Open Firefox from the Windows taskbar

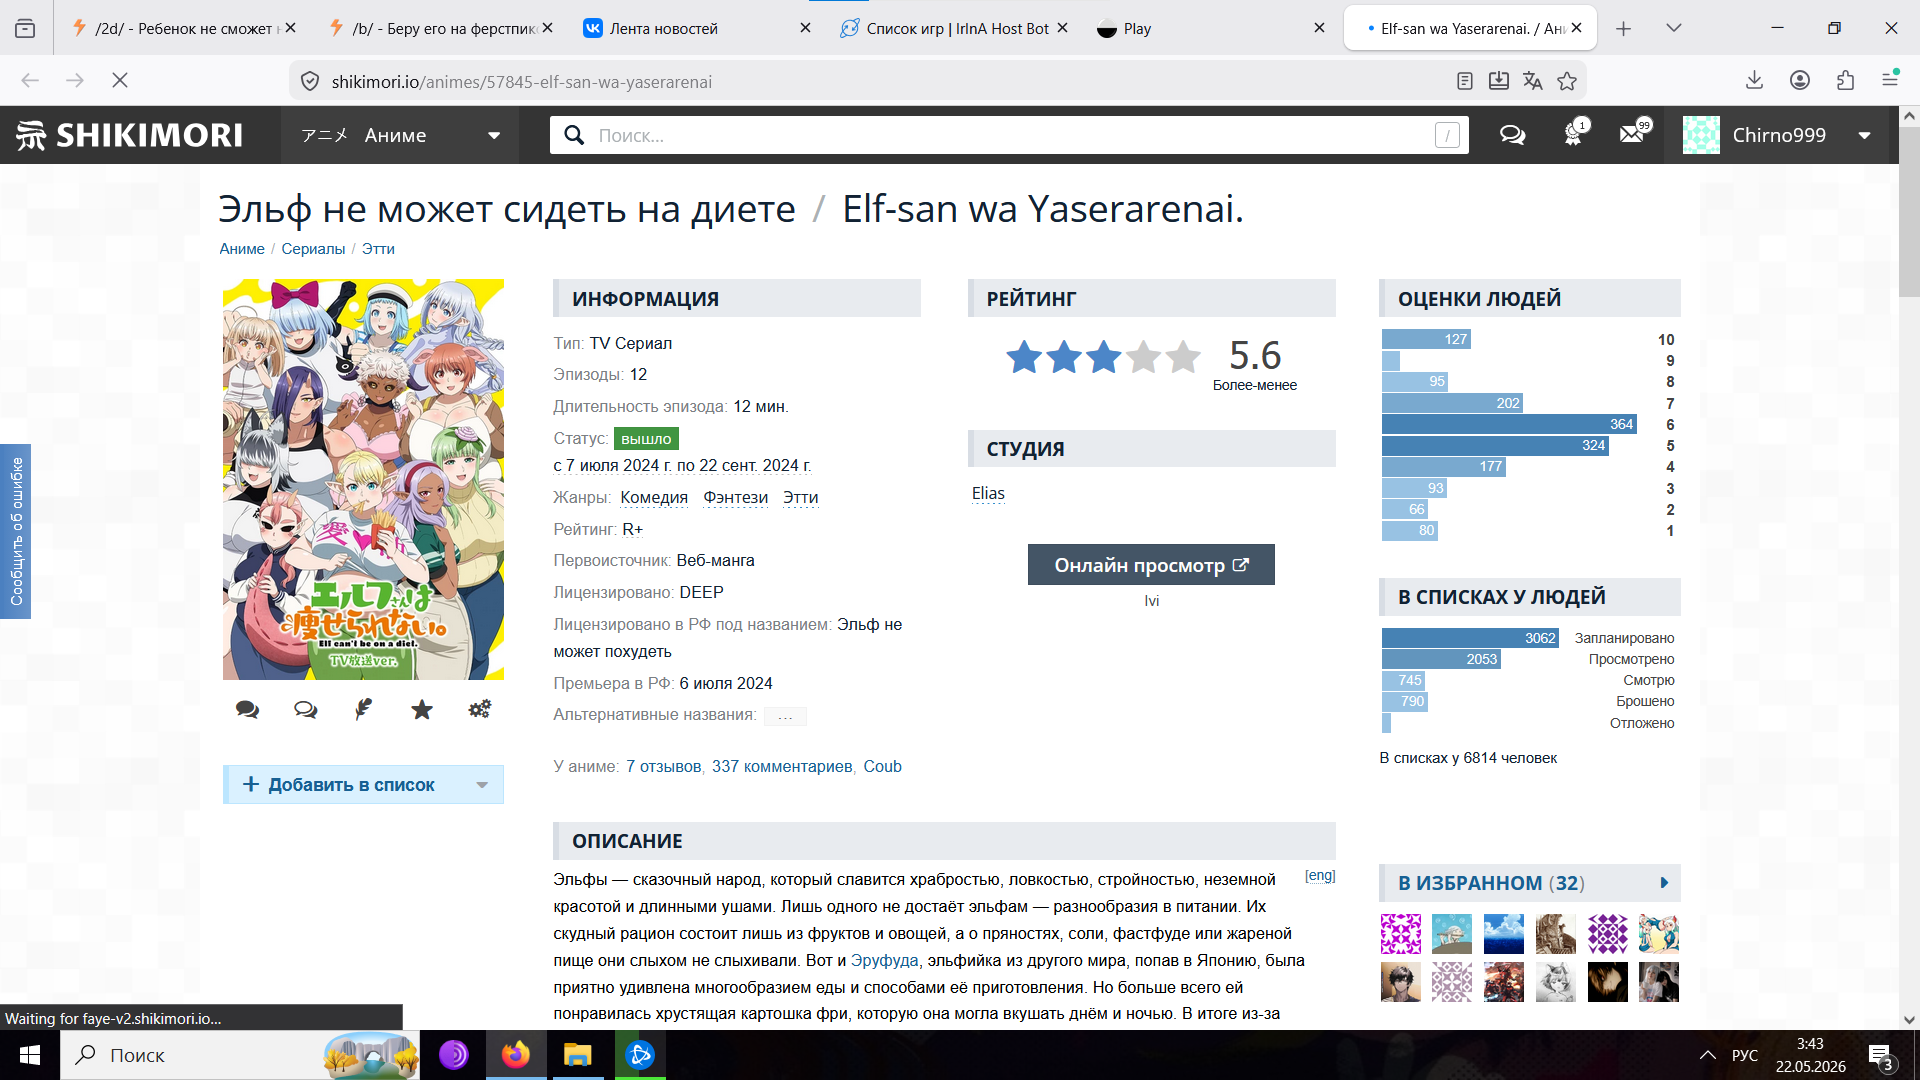[x=516, y=1055]
